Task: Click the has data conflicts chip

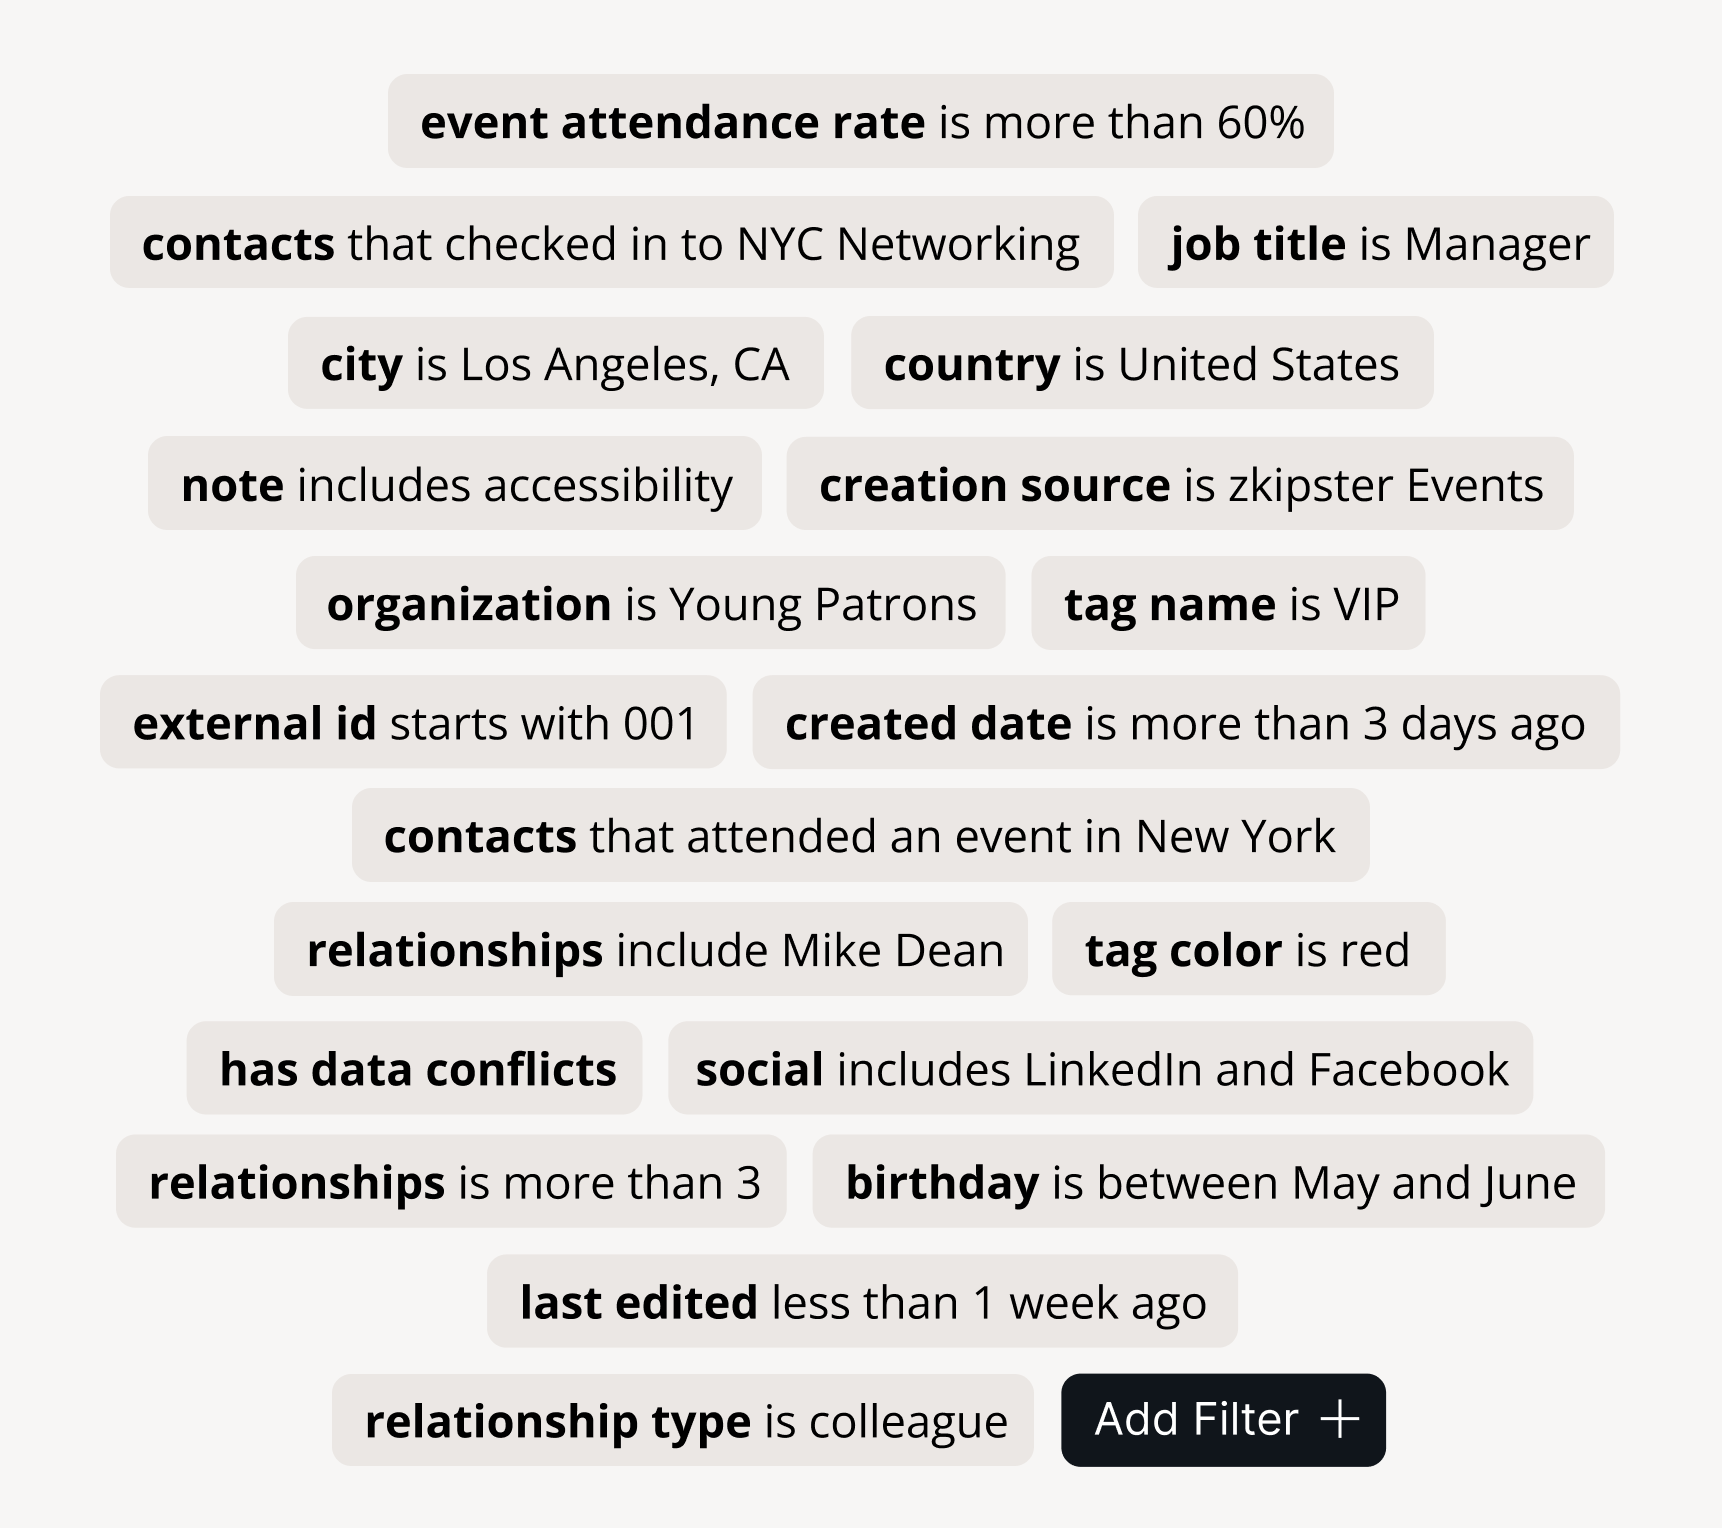Action: 414,1068
